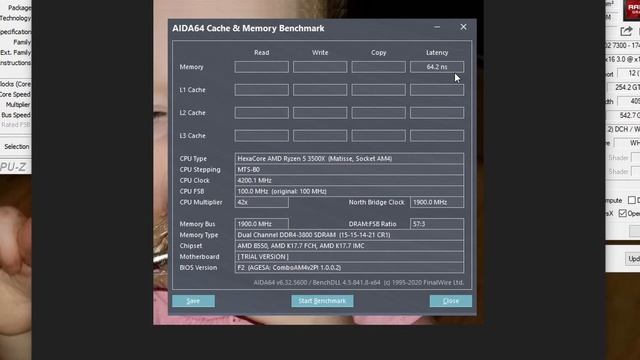Click the CPU FSB 100.0 MHz value

coord(349,191)
